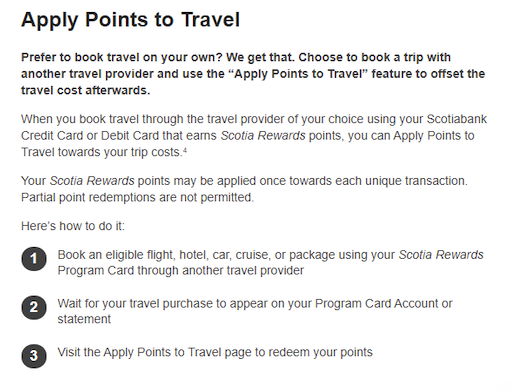Click 'Program Card through another travel provider' line
This screenshot has width=512, height=391.
pyautogui.click(x=180, y=270)
